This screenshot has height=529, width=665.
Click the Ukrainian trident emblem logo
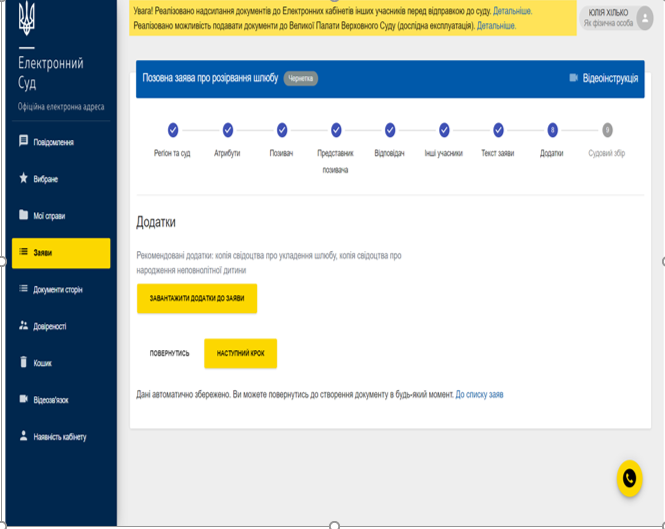(26, 17)
